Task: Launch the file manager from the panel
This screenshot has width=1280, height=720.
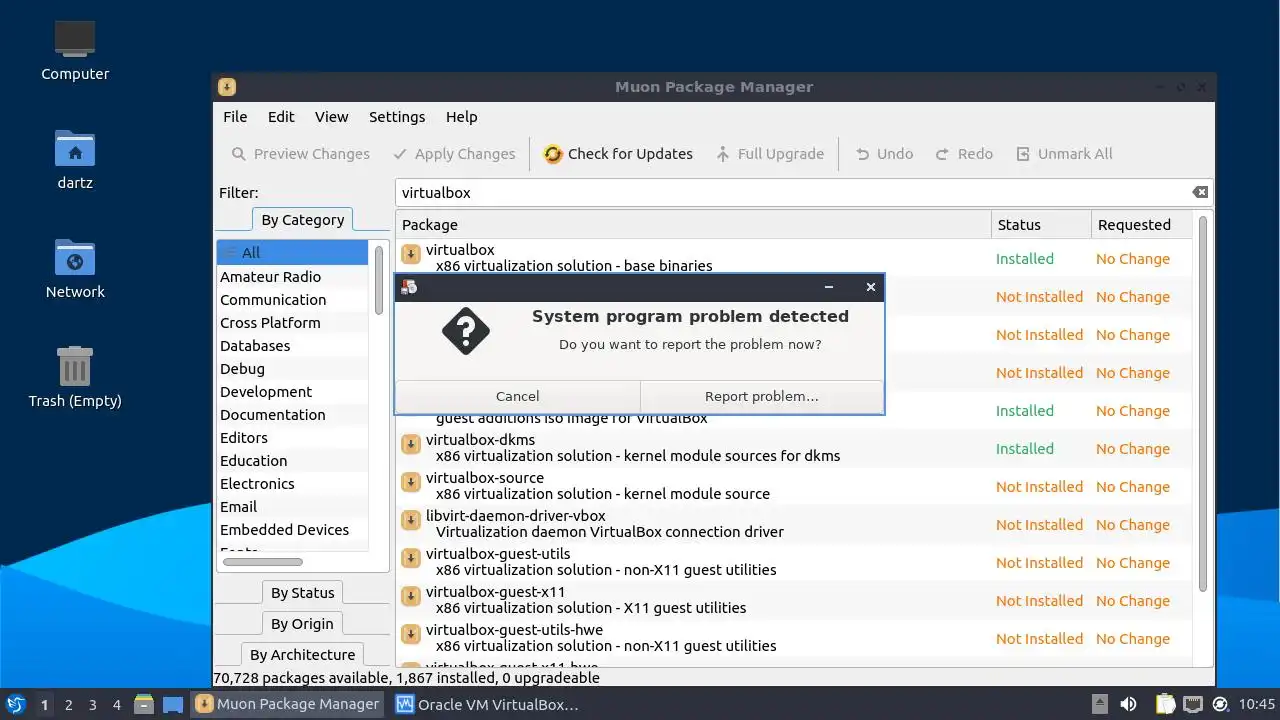Action: [144, 704]
